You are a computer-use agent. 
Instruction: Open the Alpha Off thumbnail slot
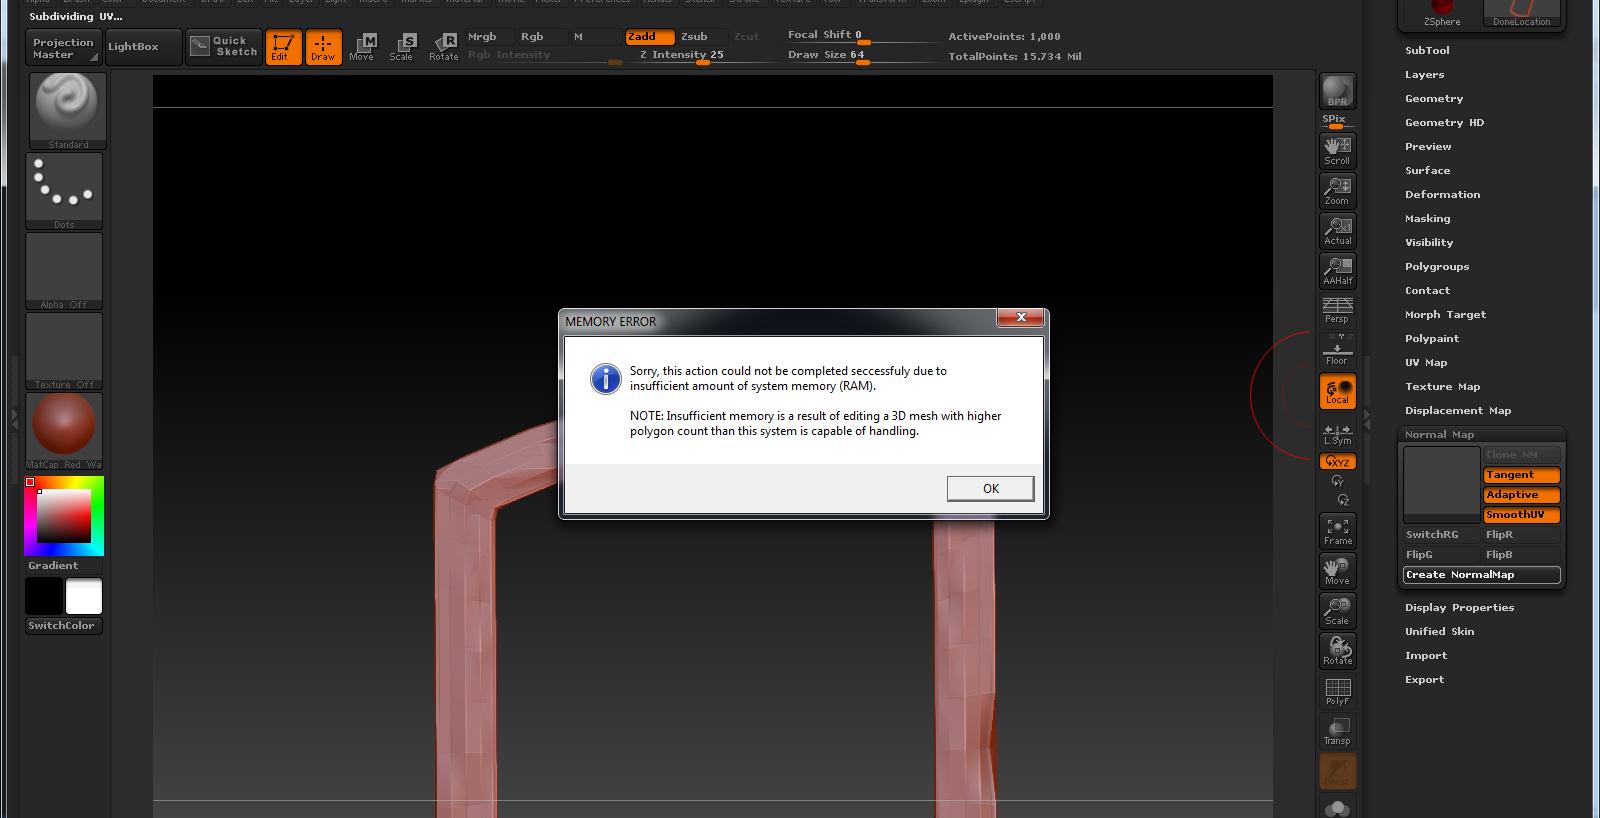(x=64, y=271)
